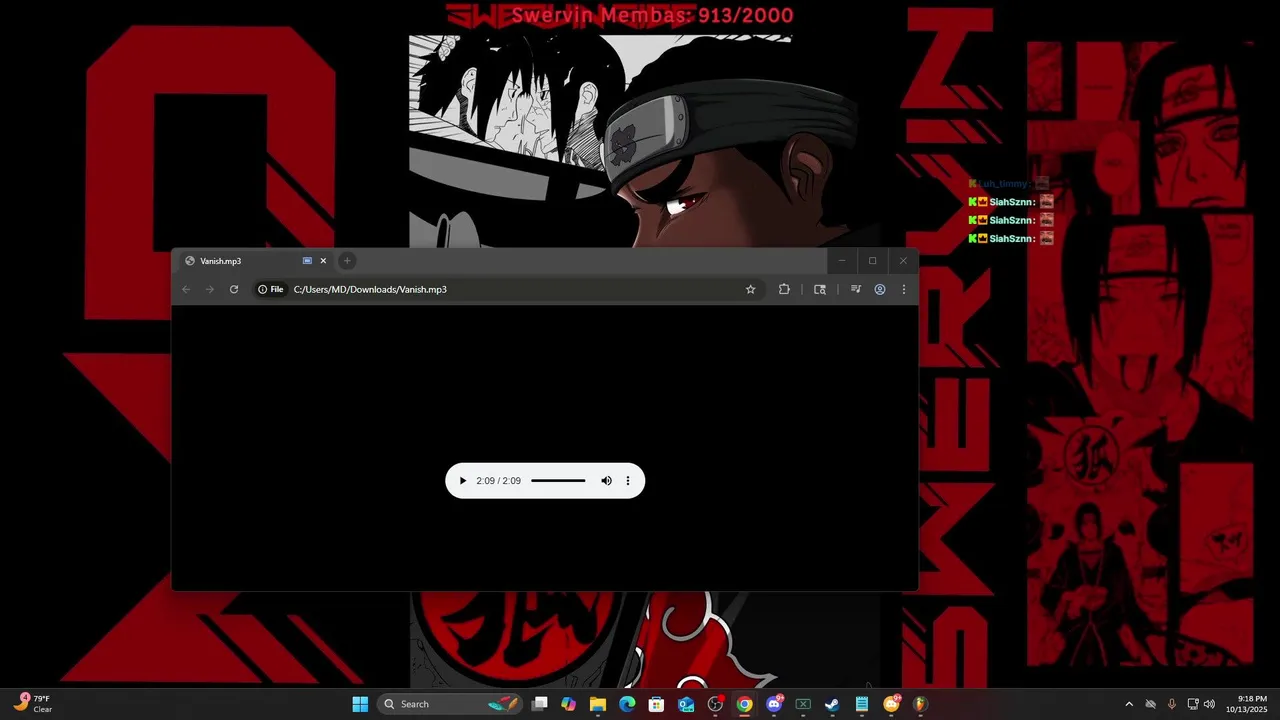The height and width of the screenshot is (720, 1280).
Task: Open display network tray icon
Action: (1193, 704)
